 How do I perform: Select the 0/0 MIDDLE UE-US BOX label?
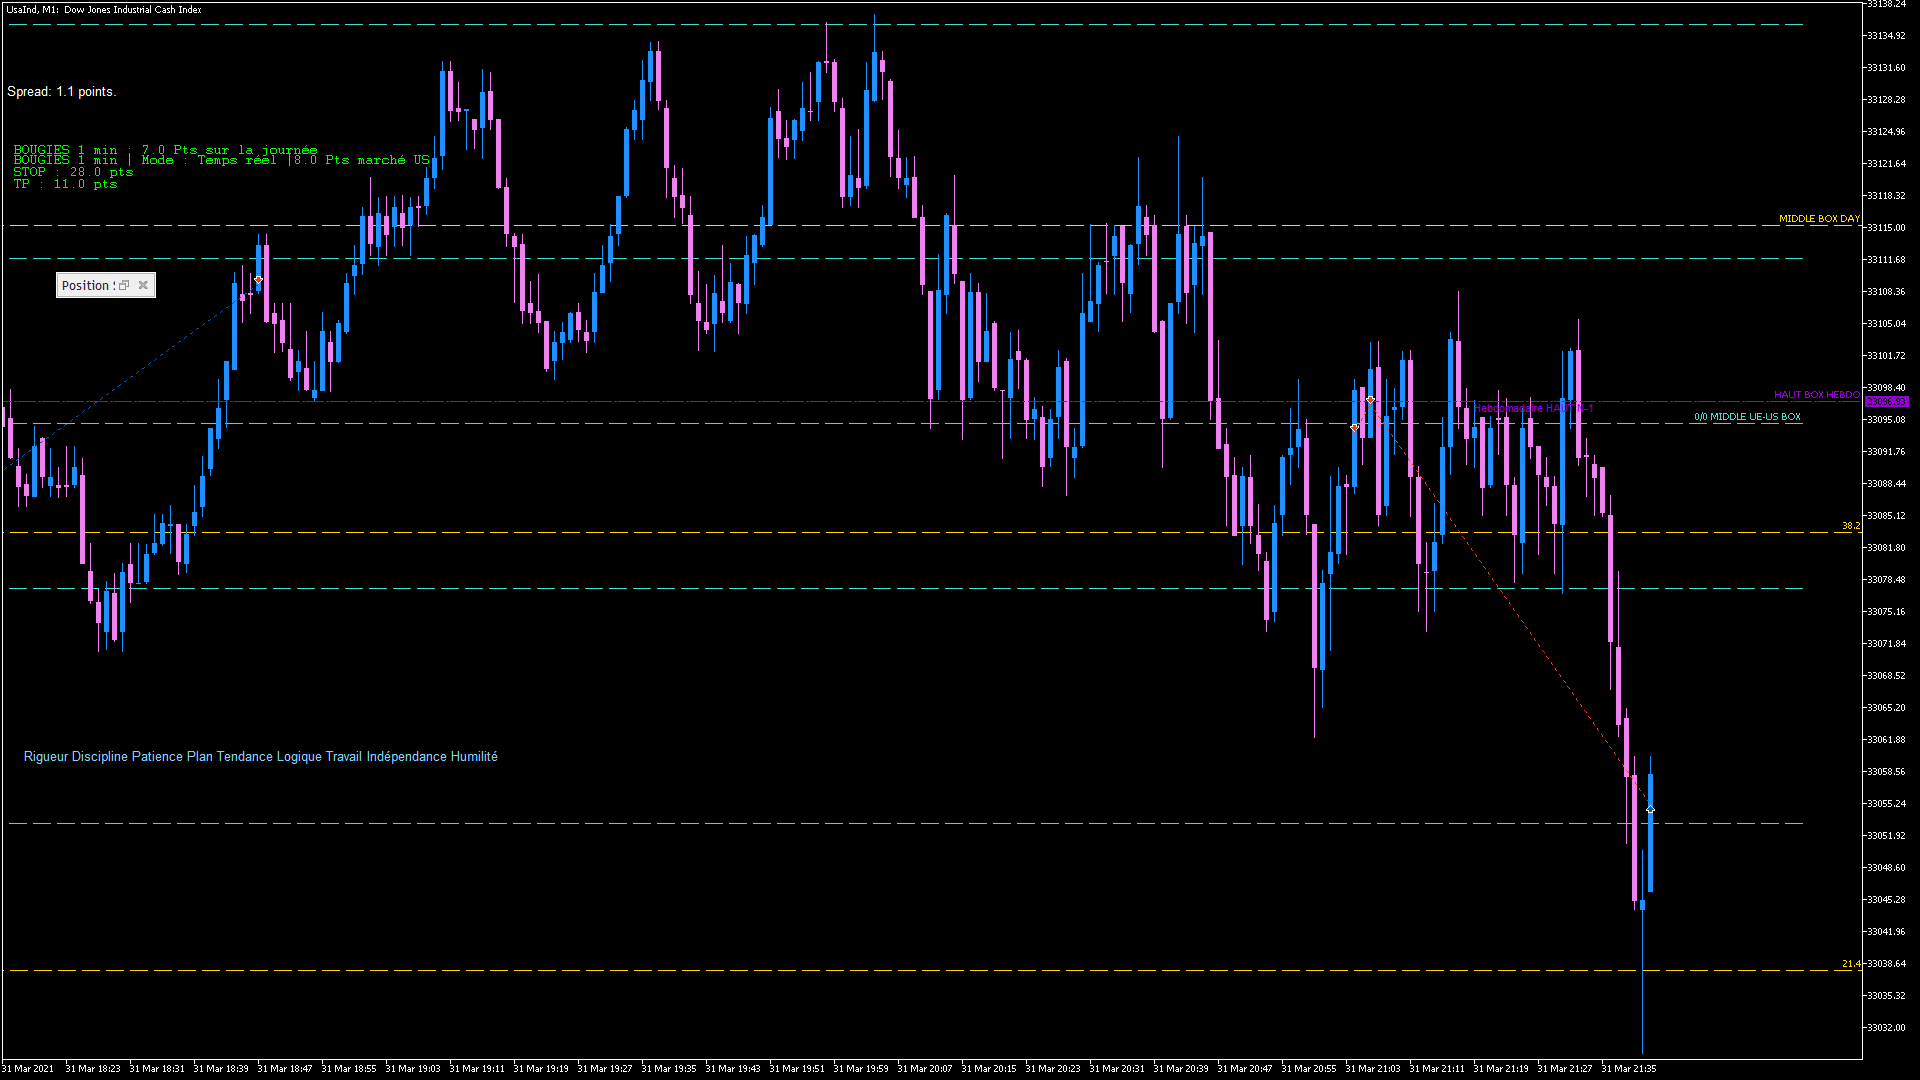1747,417
